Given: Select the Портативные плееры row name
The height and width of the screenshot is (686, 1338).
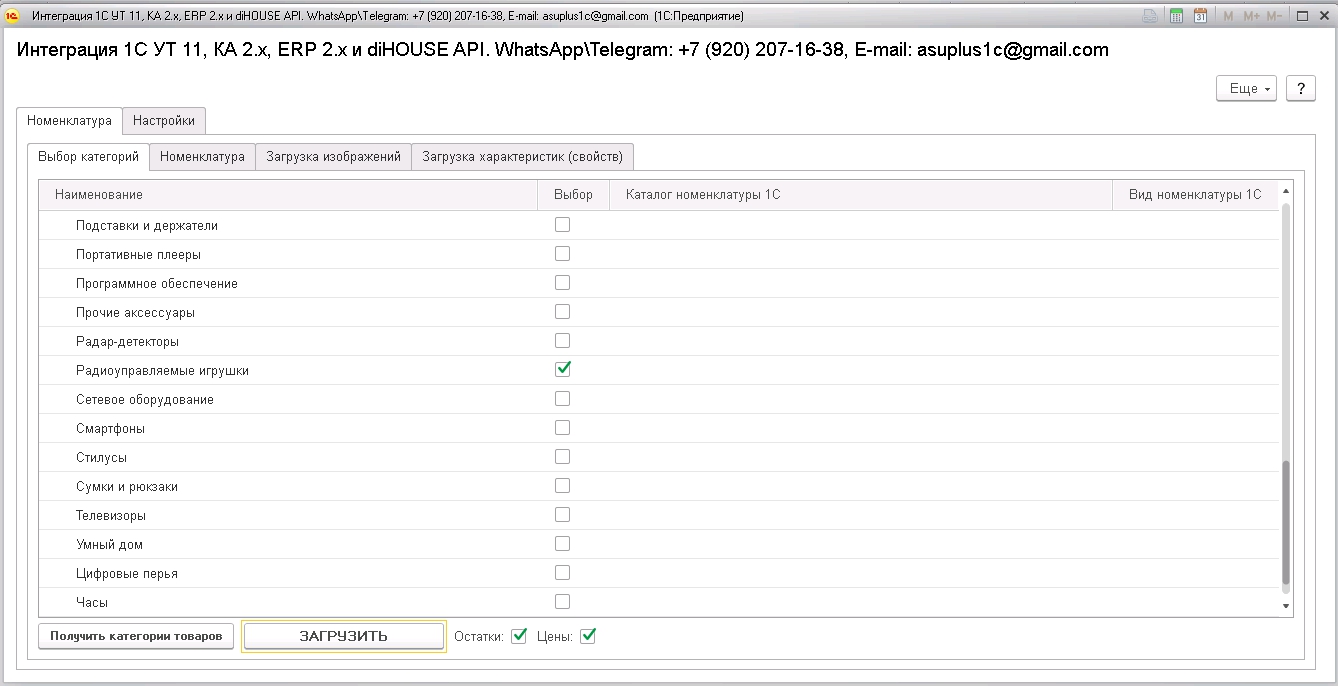Looking at the screenshot, I should [138, 255].
